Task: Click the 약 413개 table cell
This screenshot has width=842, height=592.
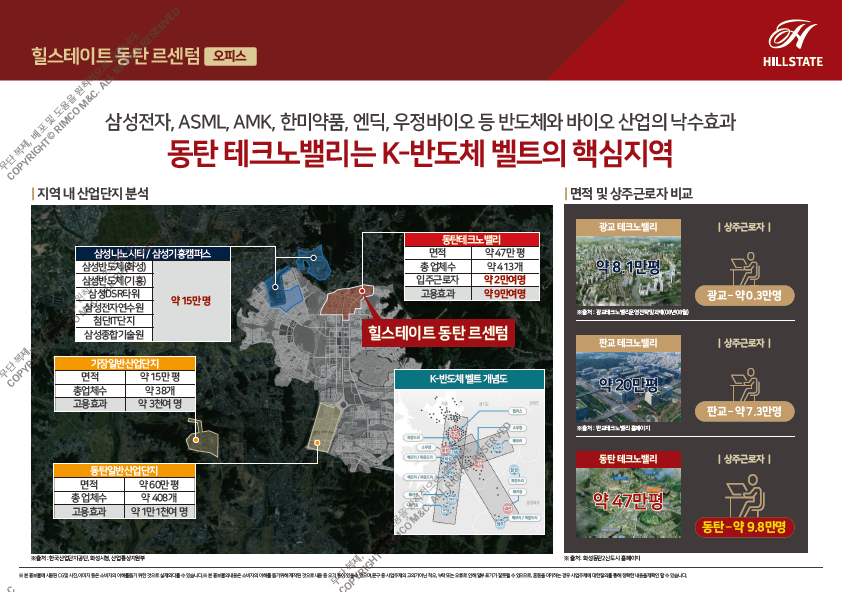Action: pos(505,266)
